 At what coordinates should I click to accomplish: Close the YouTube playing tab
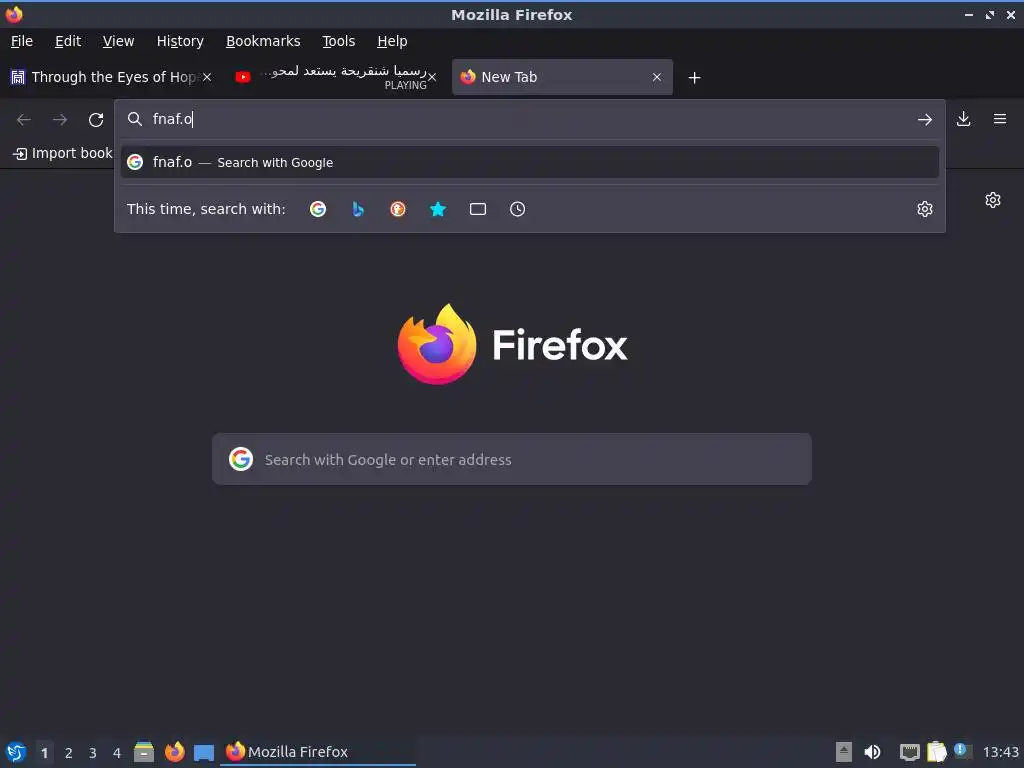432,77
